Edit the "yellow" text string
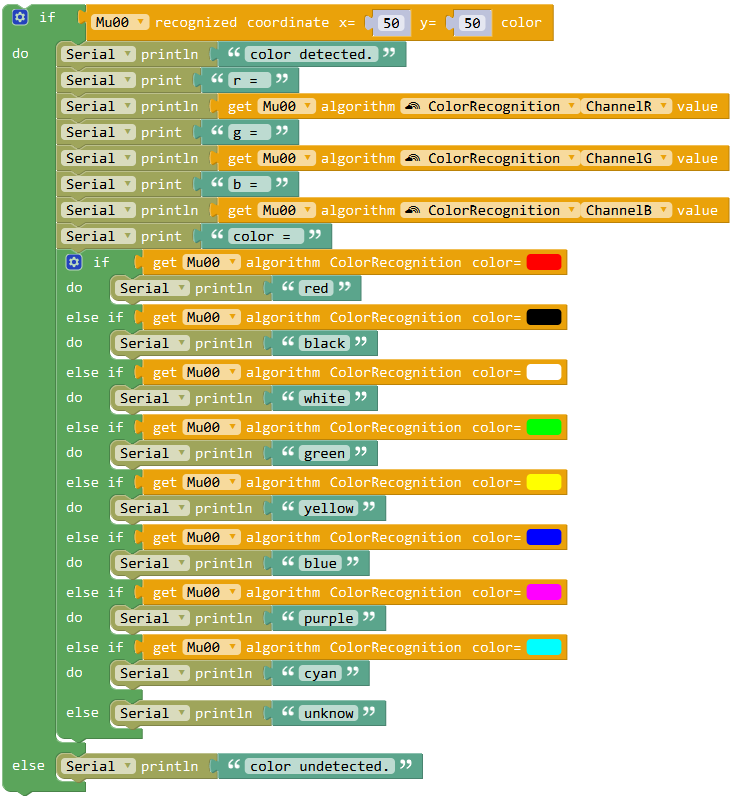 pyautogui.click(x=328, y=508)
